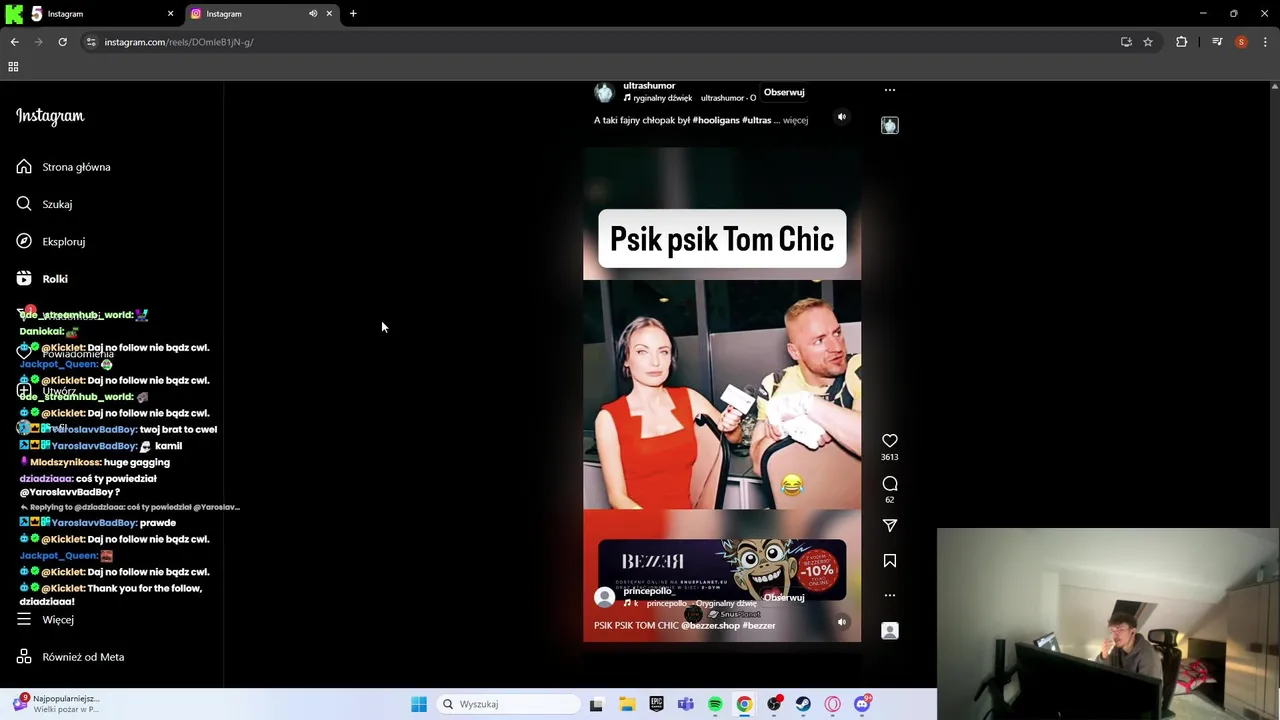Open more options beside the princepolo_ reel
1280x720 pixels.
[x=890, y=595]
